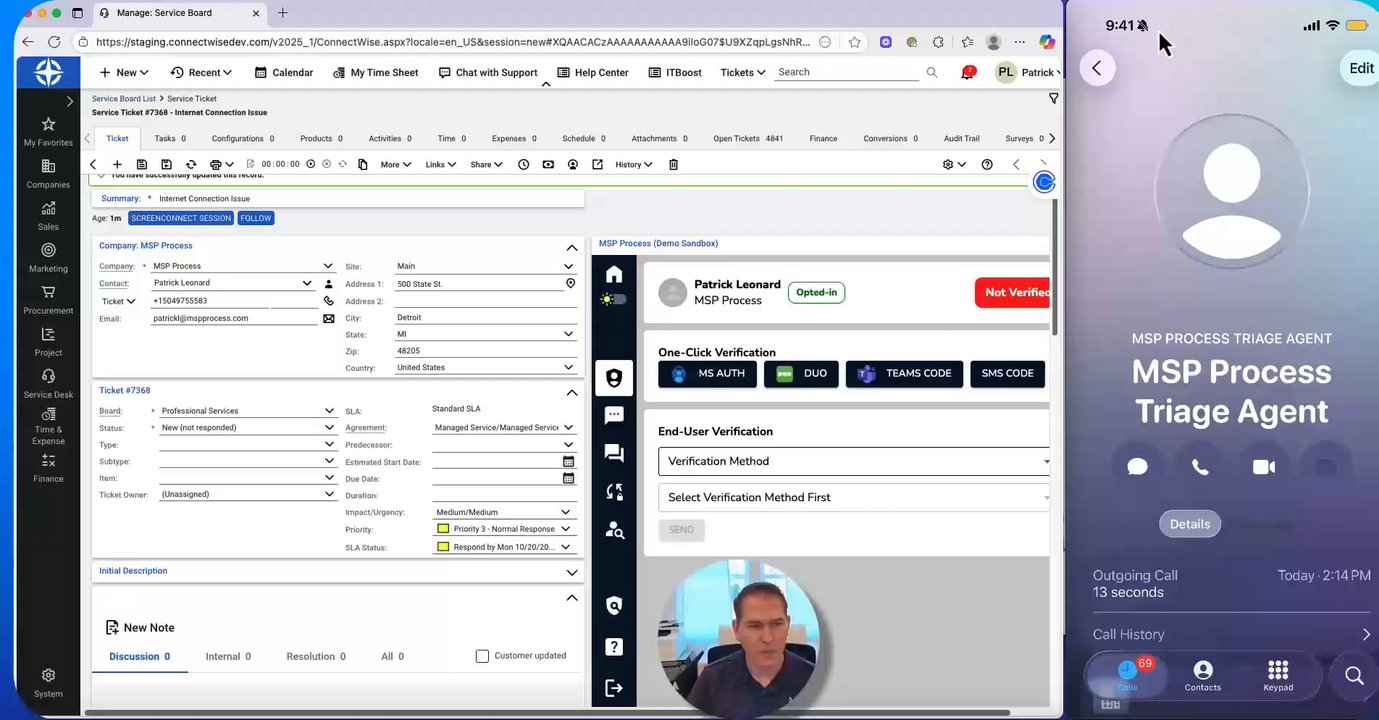Click the Email field patrickl@mspprocess.com
The width and height of the screenshot is (1379, 720).
tap(235, 319)
